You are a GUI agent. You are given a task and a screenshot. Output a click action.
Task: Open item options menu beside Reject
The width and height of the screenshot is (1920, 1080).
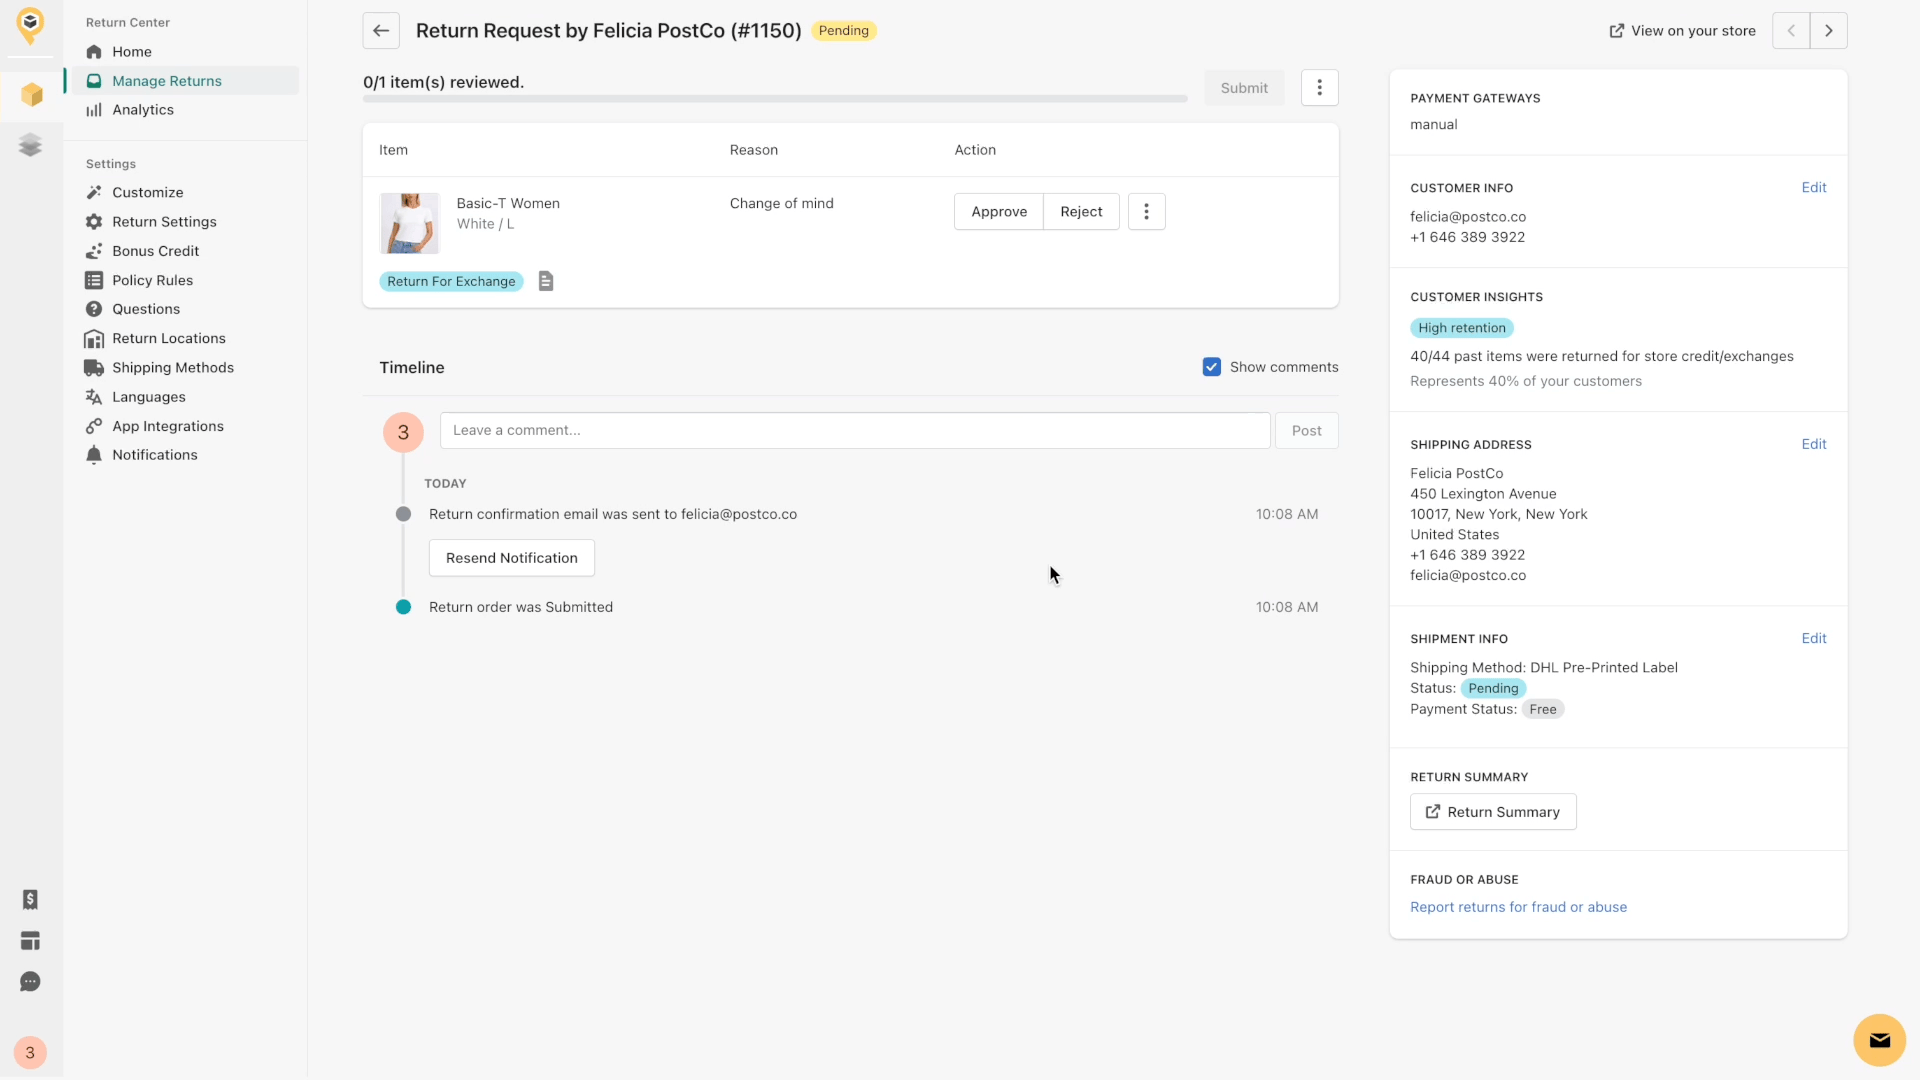pos(1146,212)
